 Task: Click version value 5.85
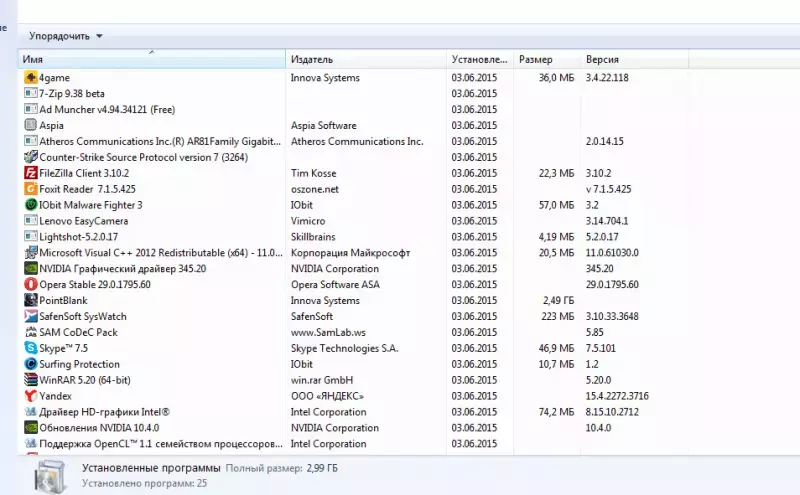594,332
